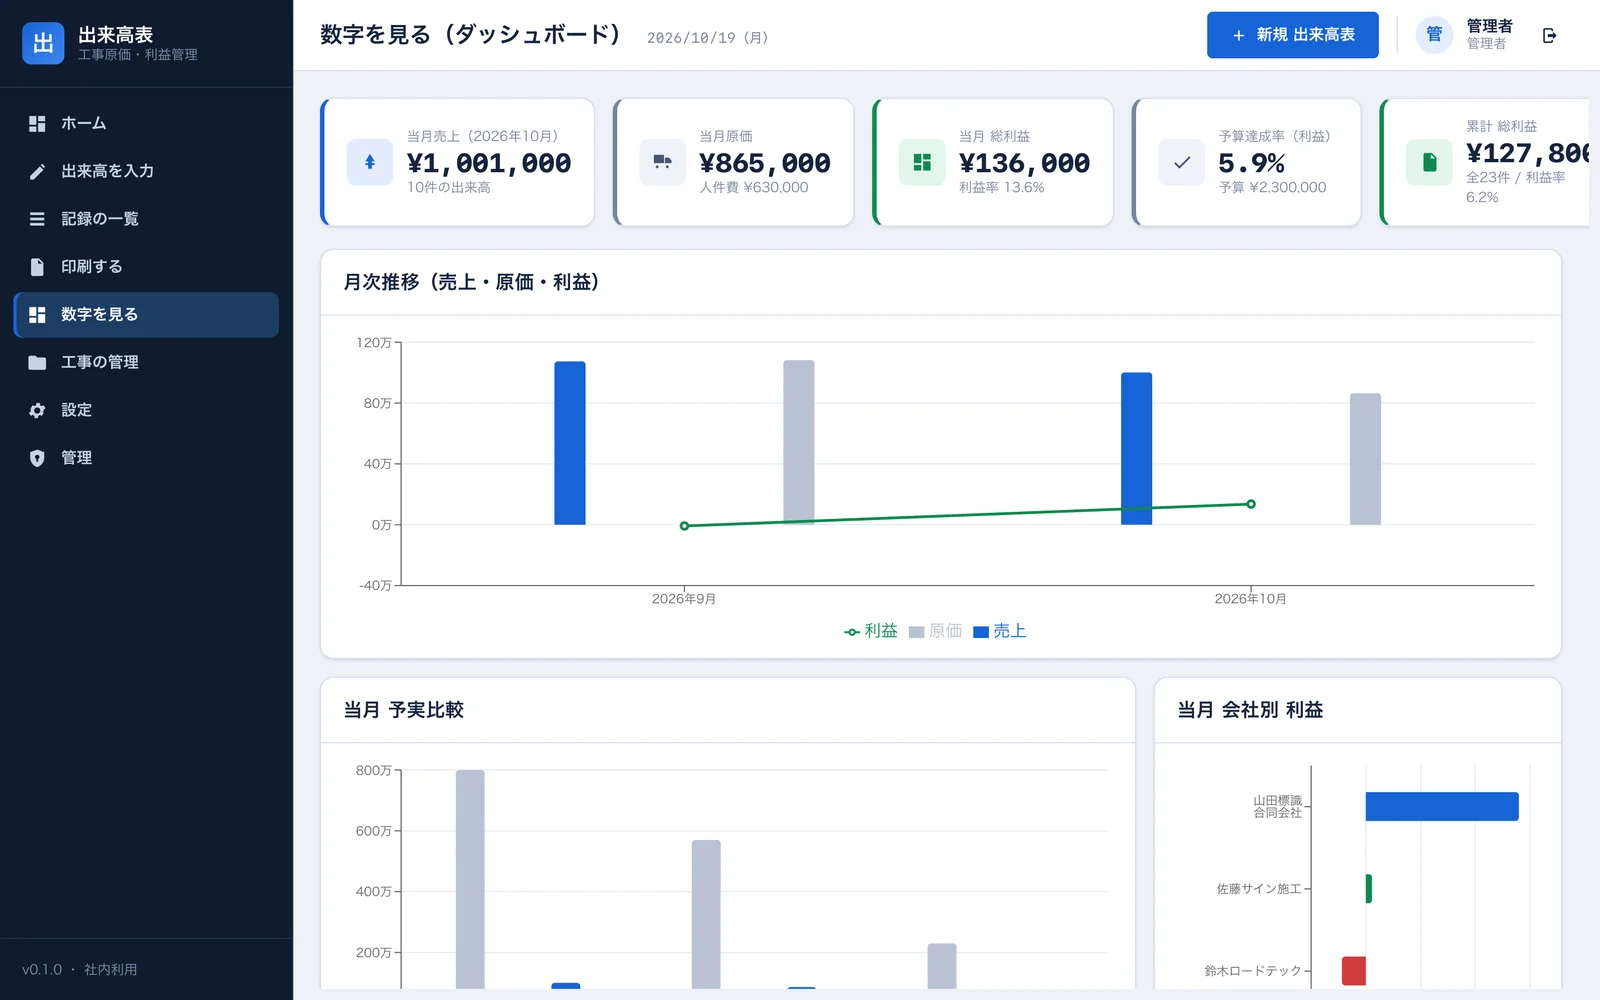Click the green grid icon on 総利益 card
The width and height of the screenshot is (1600, 1000).
point(922,162)
